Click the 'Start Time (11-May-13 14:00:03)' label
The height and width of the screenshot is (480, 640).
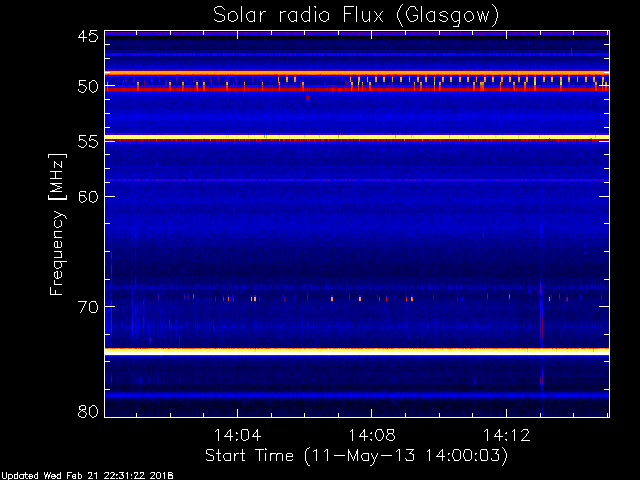click(356, 456)
